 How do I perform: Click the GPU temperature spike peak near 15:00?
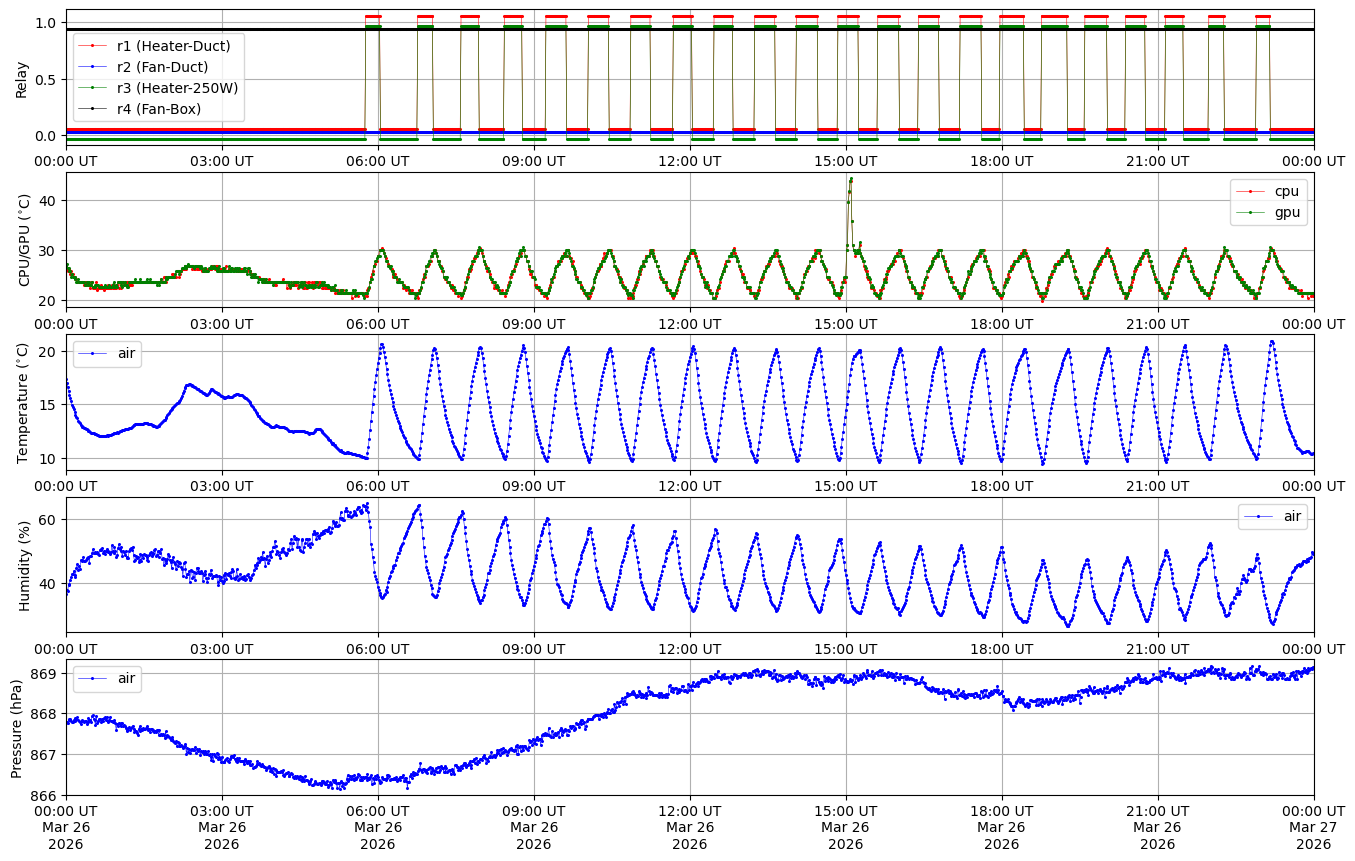pos(851,179)
